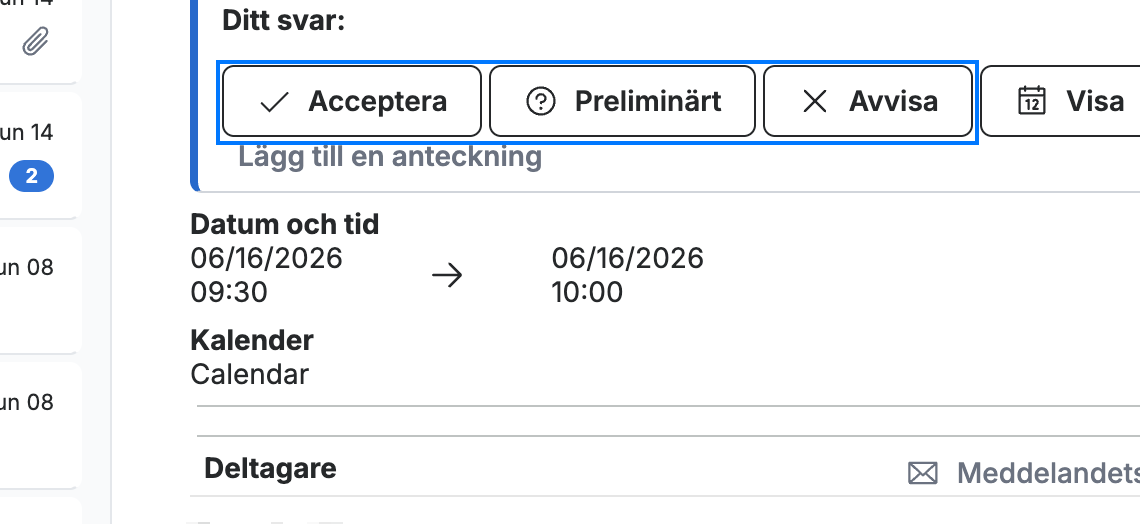This screenshot has width=1140, height=524.
Task: Select the start time 09:30
Action: (x=229, y=292)
